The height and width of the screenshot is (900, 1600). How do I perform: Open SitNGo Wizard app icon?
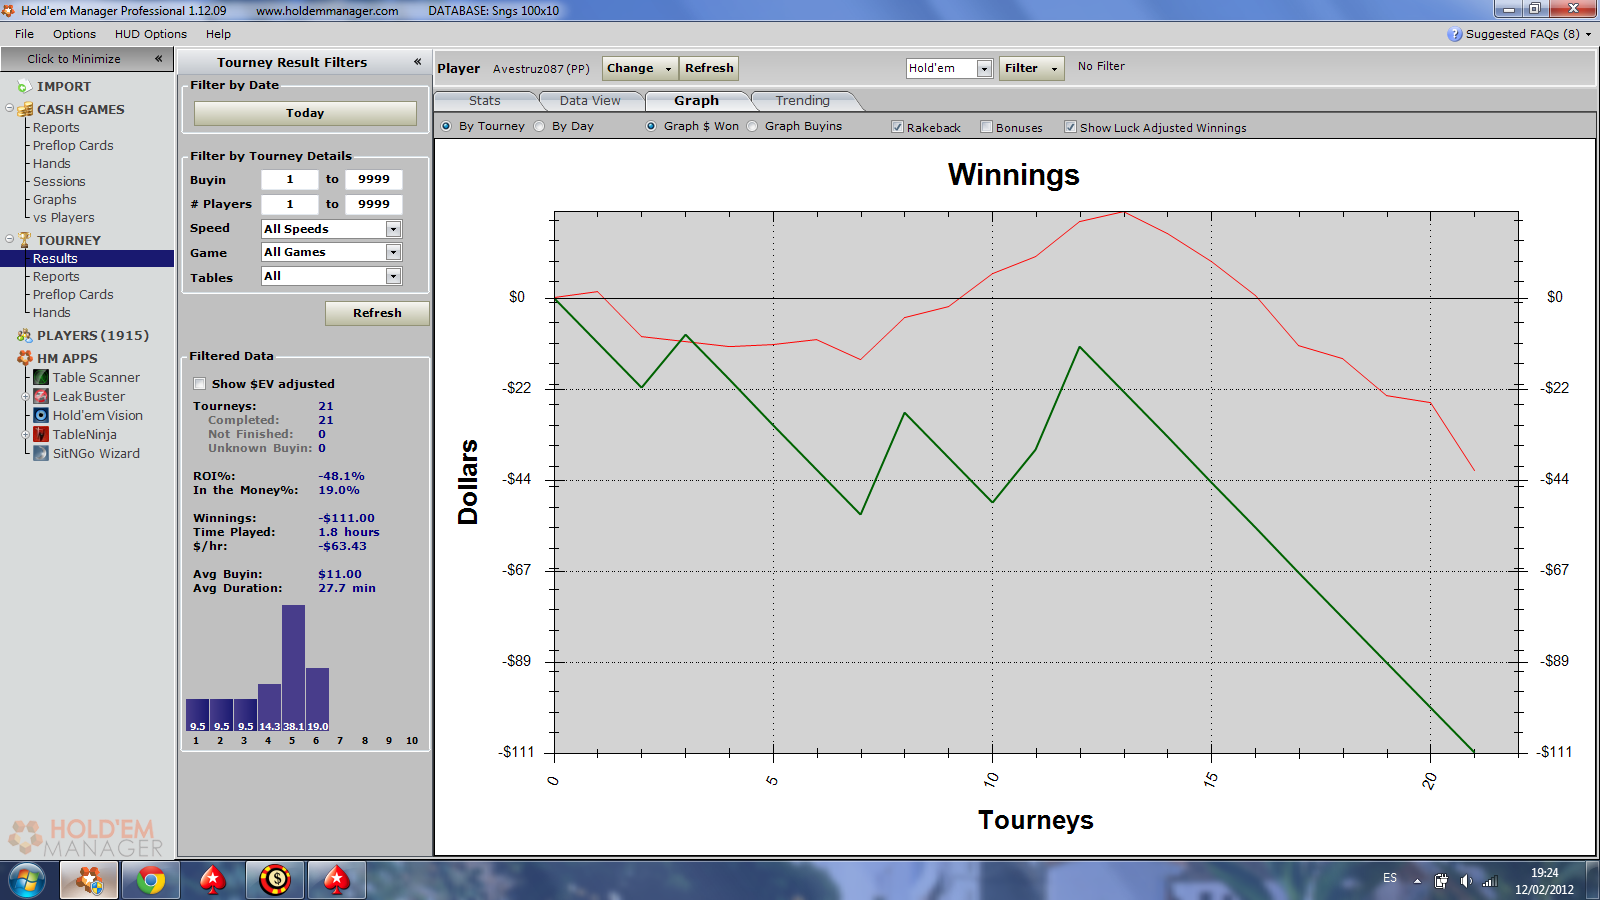pyautogui.click(x=41, y=453)
